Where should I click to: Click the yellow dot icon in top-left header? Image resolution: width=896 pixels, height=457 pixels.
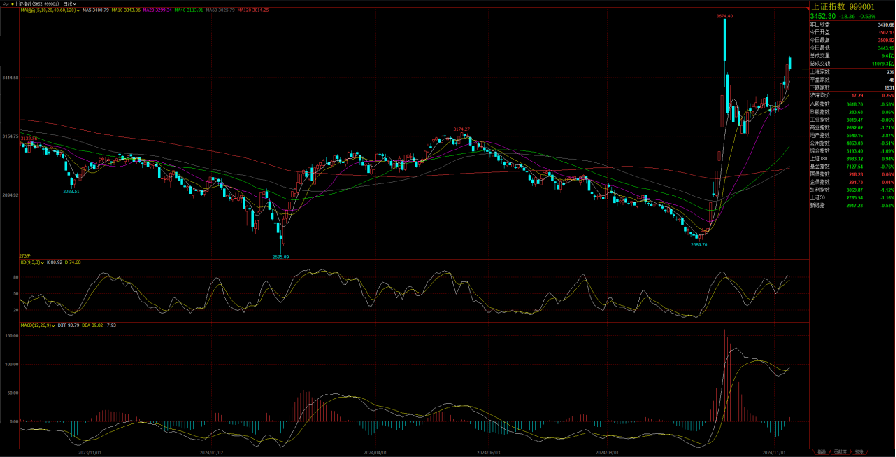click(x=14, y=4)
